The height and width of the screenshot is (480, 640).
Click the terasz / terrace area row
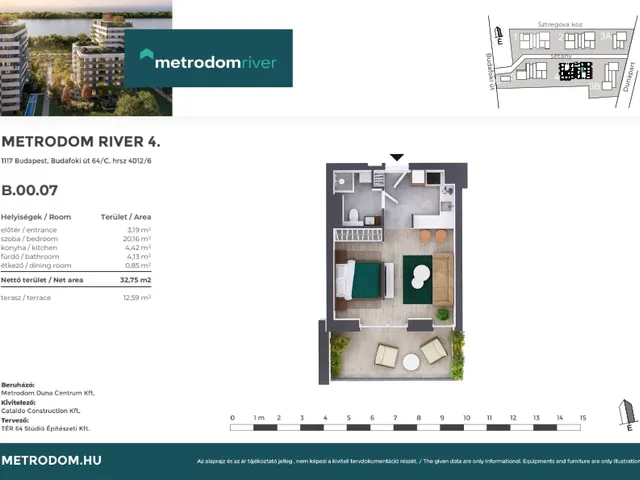76,297
